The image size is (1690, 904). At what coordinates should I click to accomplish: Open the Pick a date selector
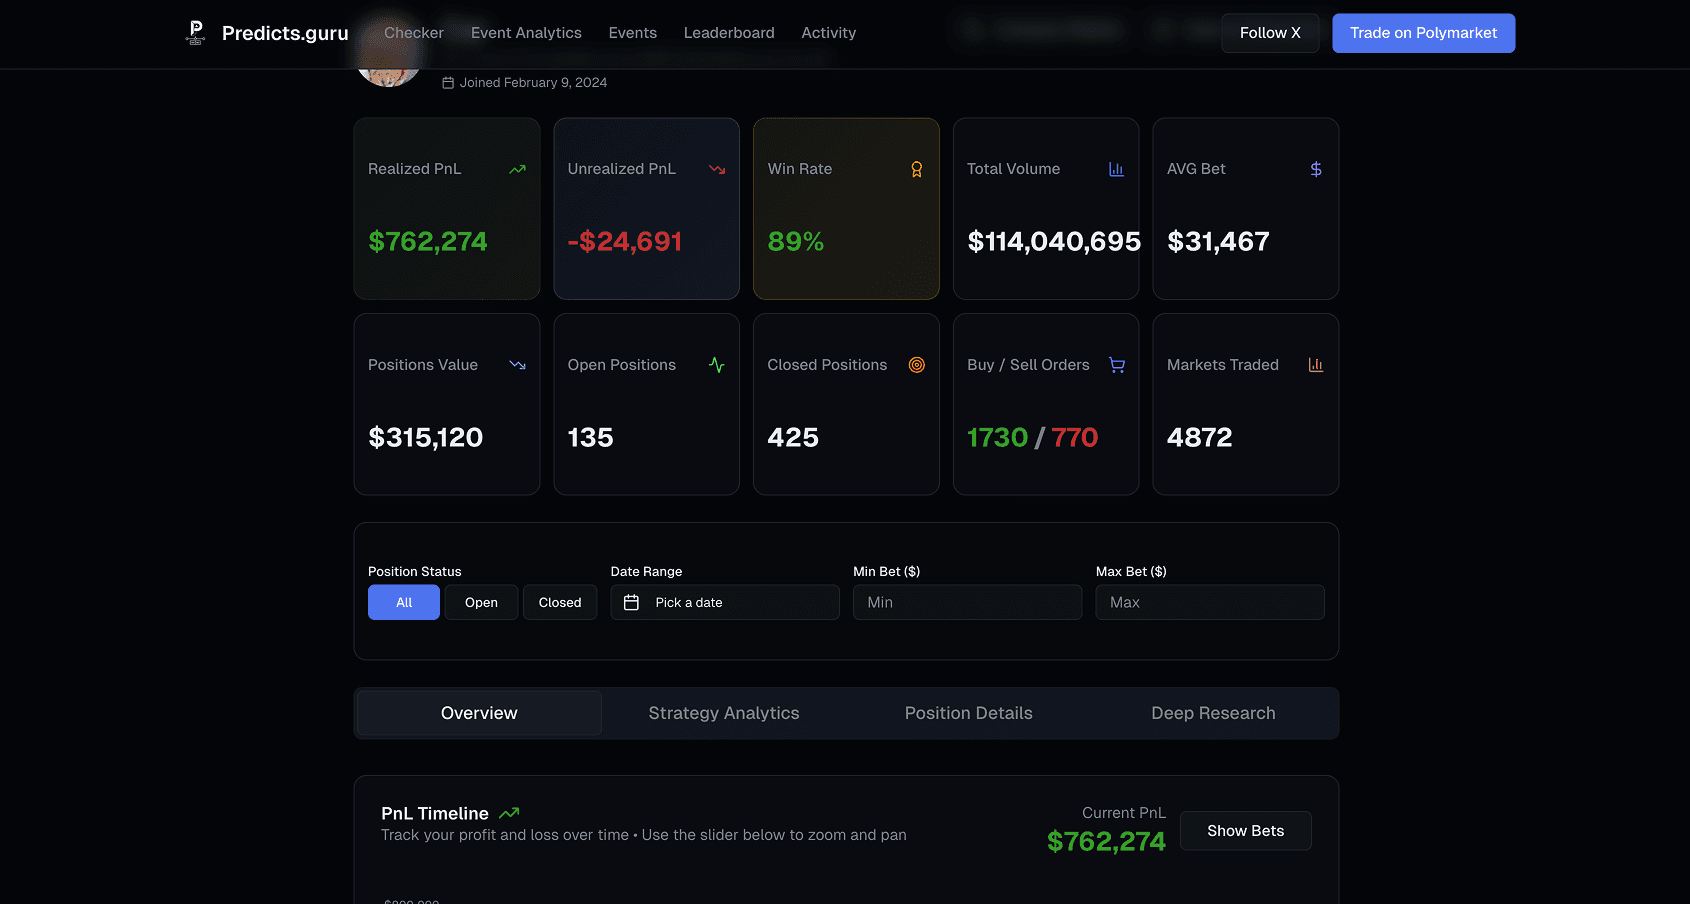click(x=724, y=602)
